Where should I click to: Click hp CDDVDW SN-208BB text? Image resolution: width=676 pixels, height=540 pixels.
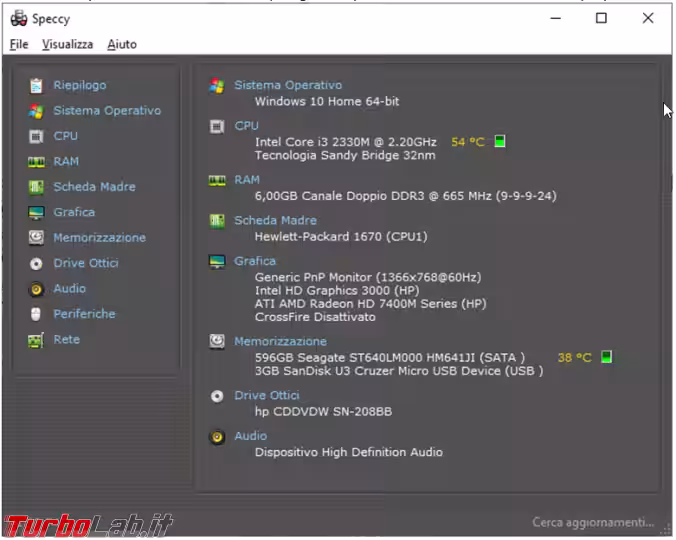click(323, 411)
